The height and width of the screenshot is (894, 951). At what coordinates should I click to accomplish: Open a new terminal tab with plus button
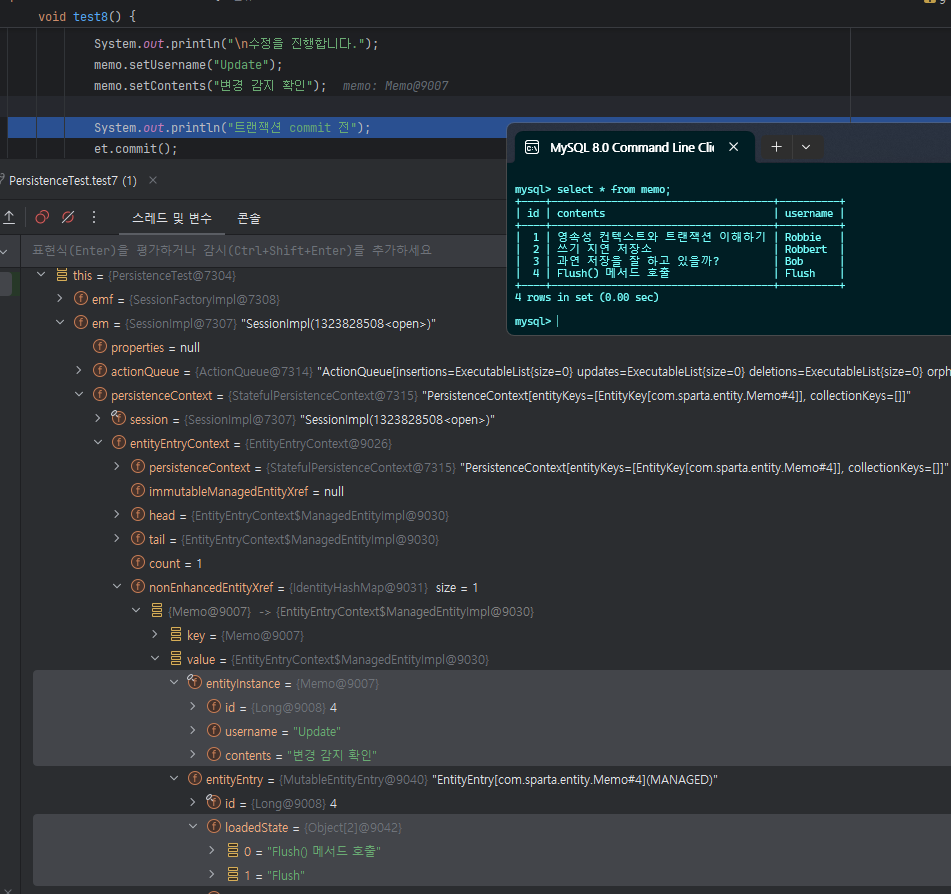pyautogui.click(x=776, y=147)
